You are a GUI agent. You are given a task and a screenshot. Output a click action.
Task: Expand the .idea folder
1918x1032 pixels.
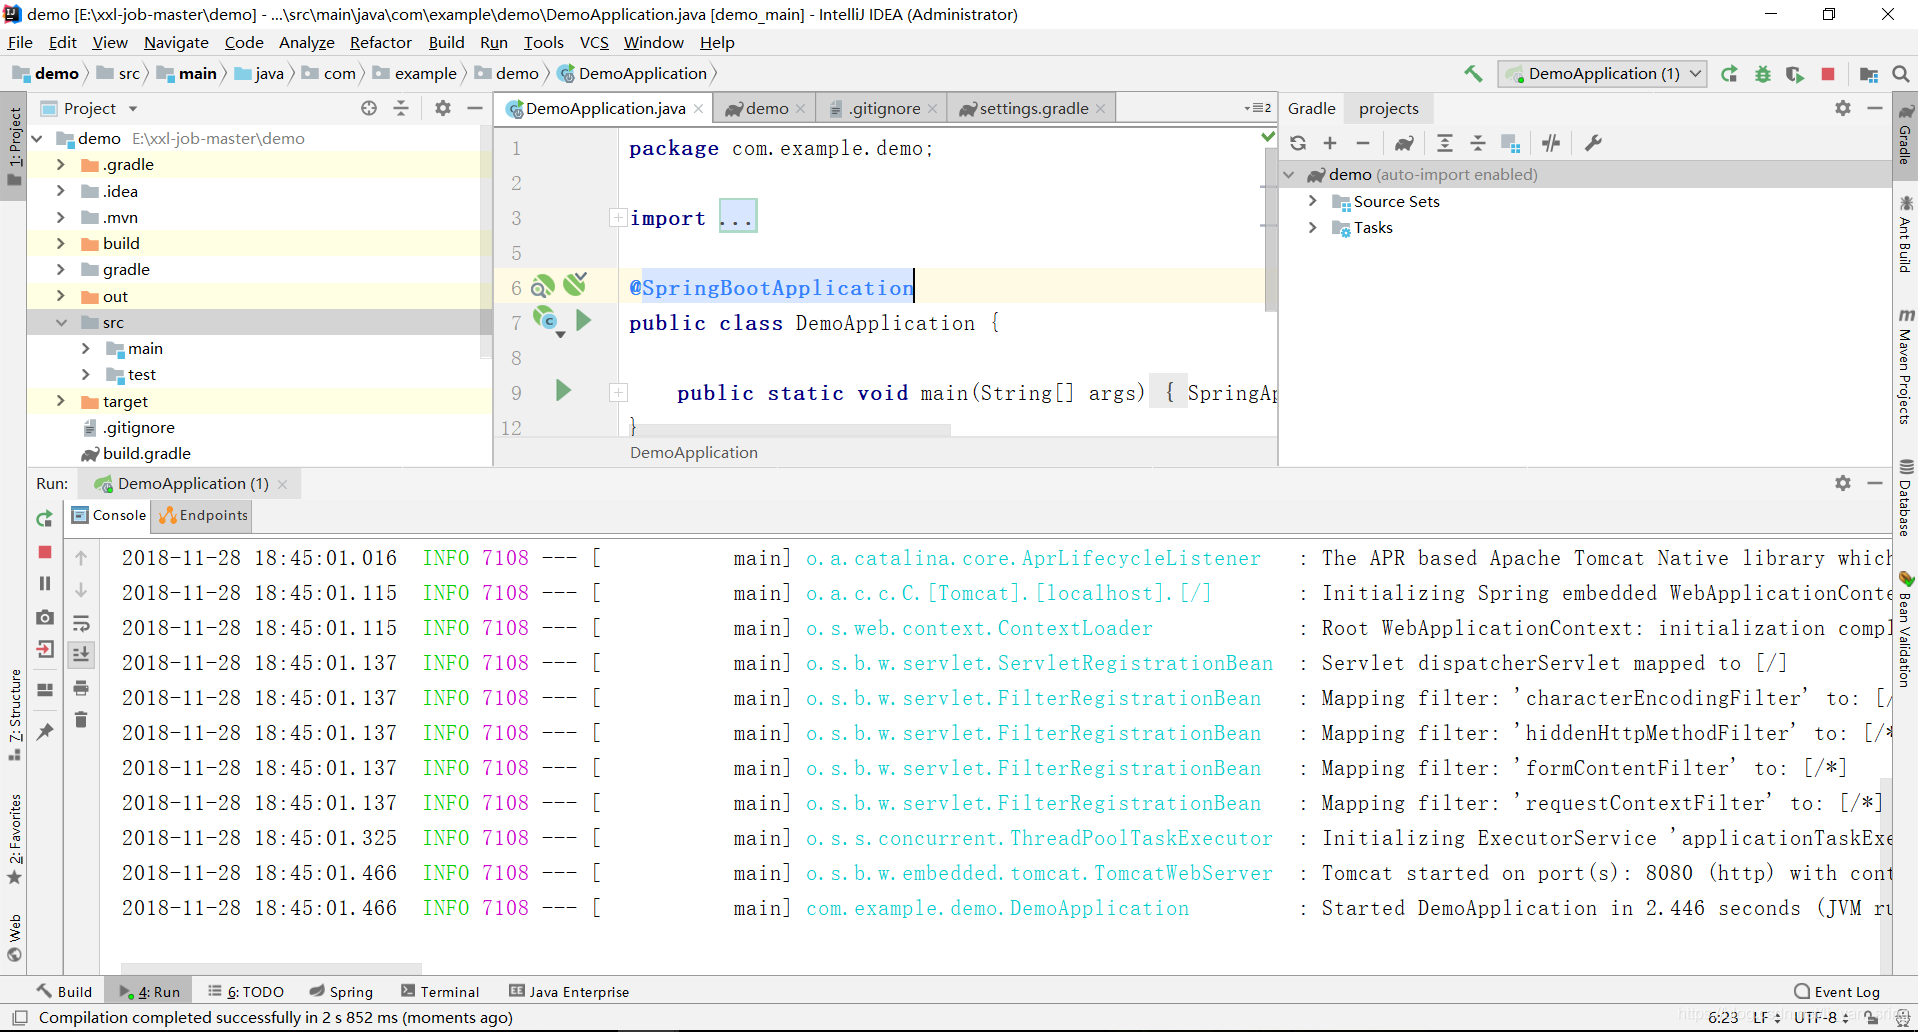[60, 191]
